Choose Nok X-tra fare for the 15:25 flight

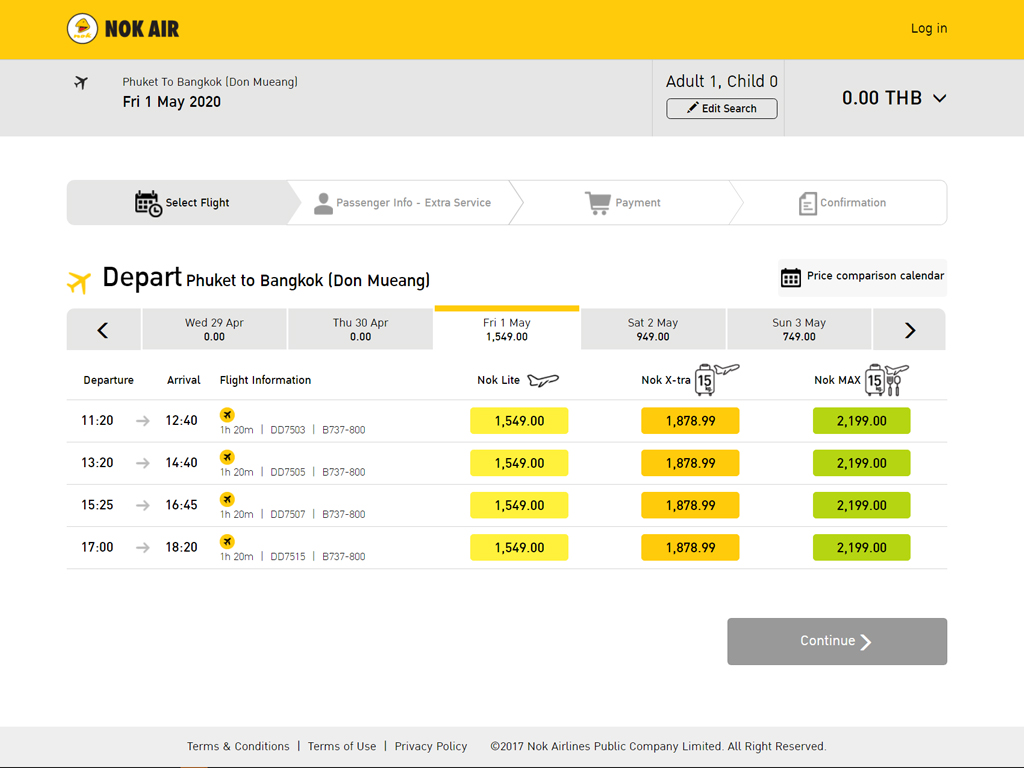pos(690,505)
